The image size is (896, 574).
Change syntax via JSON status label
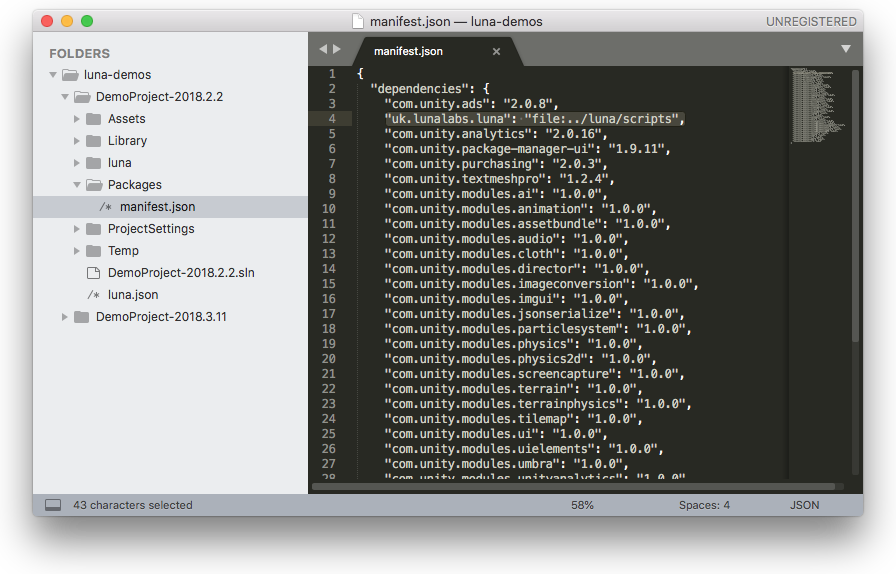(x=804, y=505)
